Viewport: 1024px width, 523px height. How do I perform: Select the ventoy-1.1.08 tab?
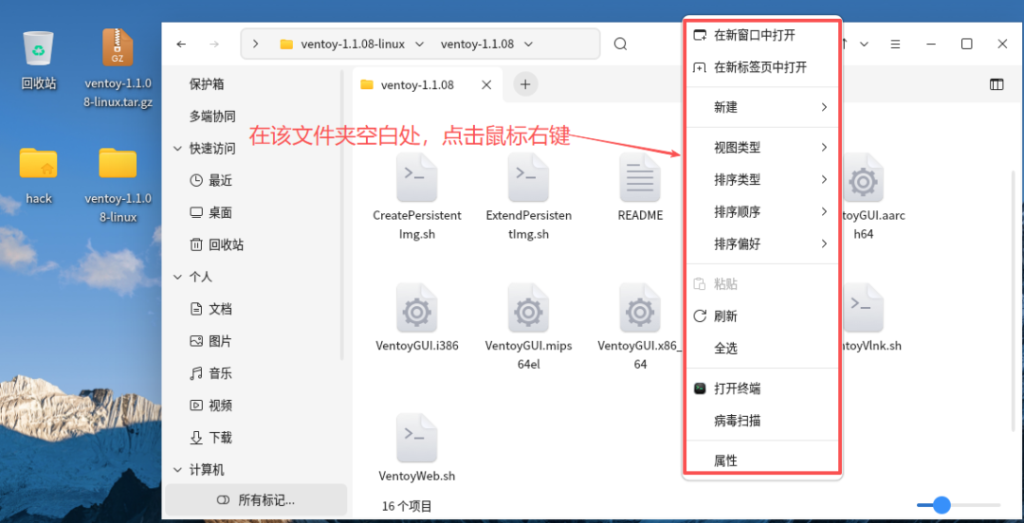[x=427, y=85]
